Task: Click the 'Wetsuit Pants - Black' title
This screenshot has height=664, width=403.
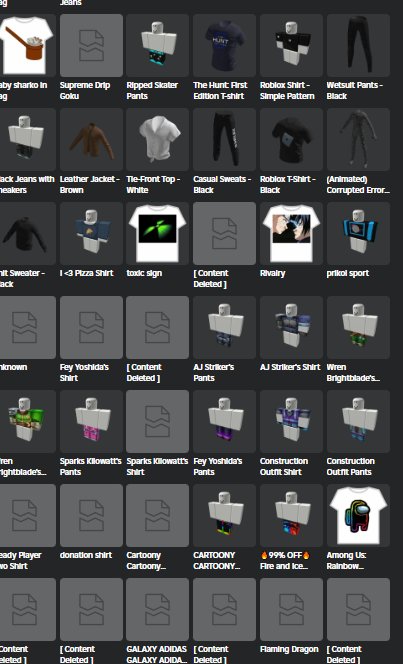Action: 355,91
